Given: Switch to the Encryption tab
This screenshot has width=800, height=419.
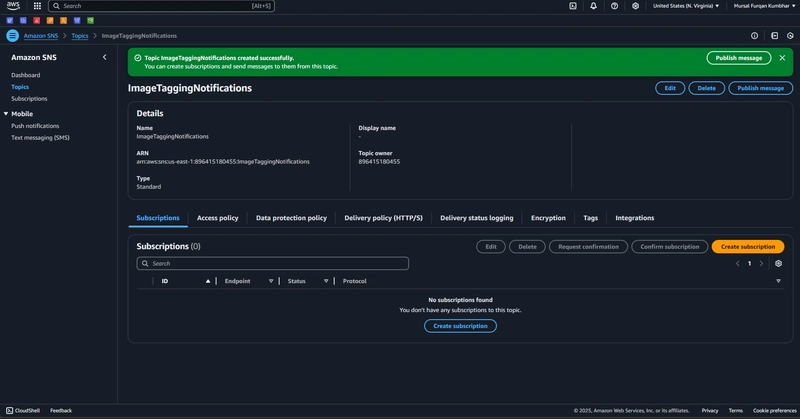Looking at the screenshot, I should [x=548, y=218].
